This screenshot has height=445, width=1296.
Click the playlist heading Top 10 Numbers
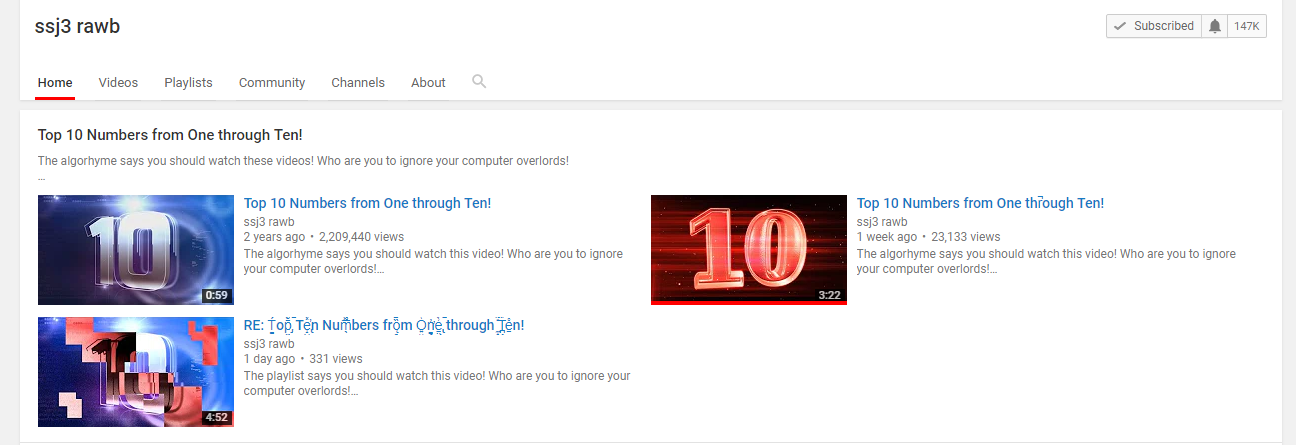click(x=170, y=135)
